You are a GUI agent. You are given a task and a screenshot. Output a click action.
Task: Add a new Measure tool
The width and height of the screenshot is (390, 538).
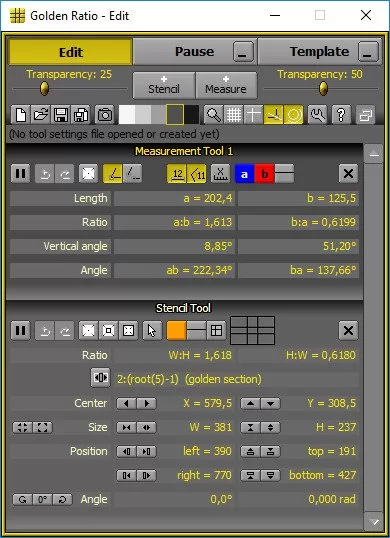226,85
